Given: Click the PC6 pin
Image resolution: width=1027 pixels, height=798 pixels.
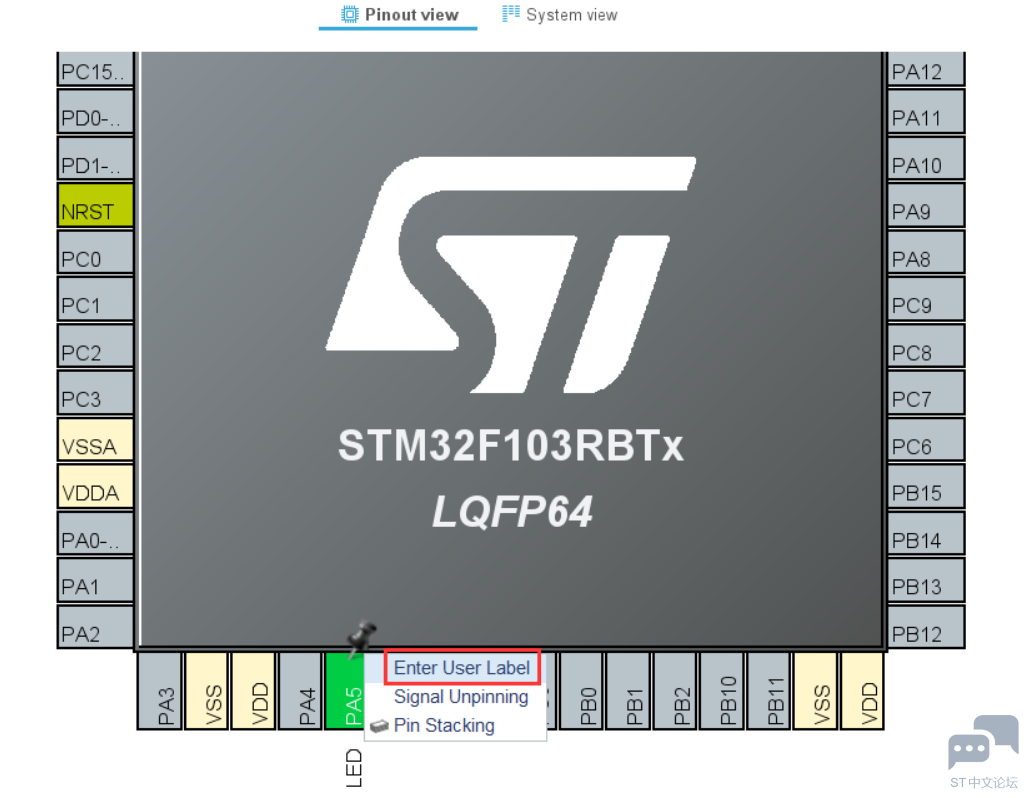Looking at the screenshot, I should 925,446.
